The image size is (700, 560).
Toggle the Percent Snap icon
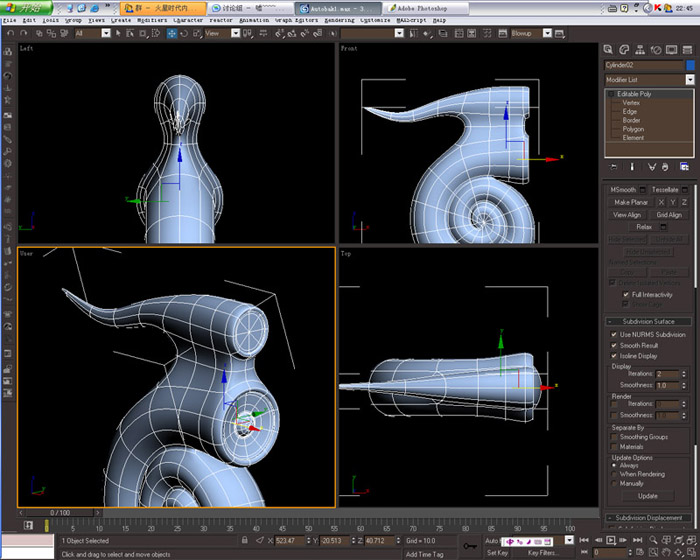tap(304, 33)
